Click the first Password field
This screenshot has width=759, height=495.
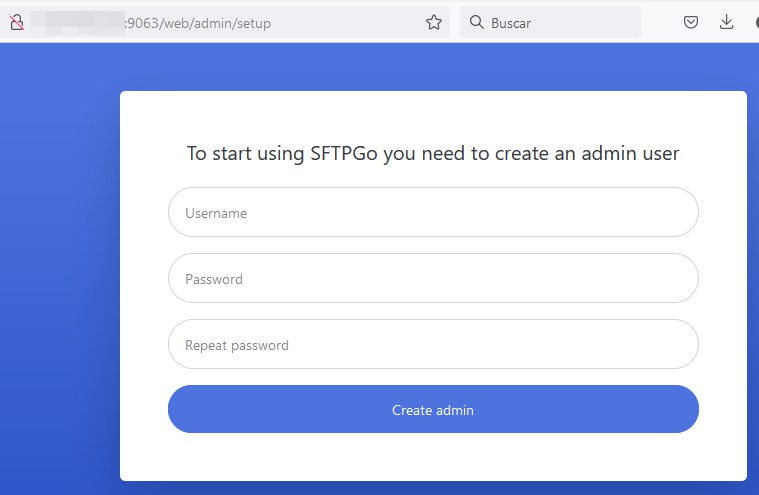coord(433,278)
